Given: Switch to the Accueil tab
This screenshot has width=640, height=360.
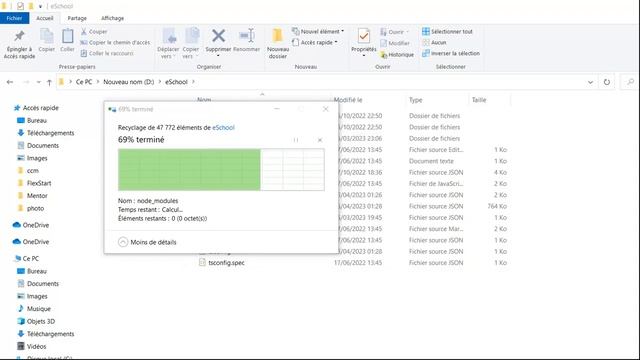Looking at the screenshot, I should [x=44, y=18].
